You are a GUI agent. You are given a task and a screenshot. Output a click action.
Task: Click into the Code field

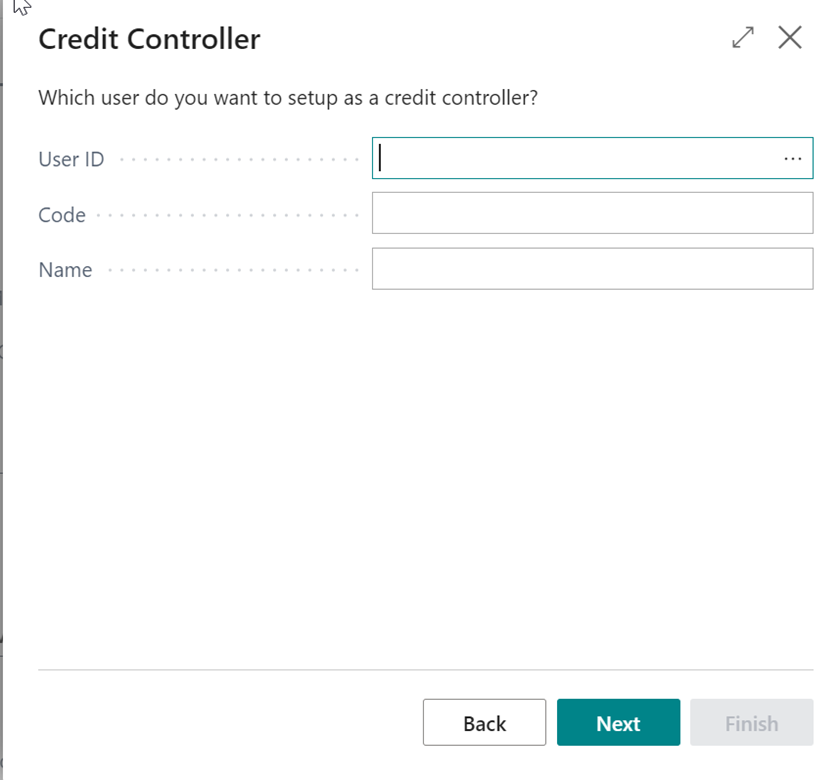(592, 213)
